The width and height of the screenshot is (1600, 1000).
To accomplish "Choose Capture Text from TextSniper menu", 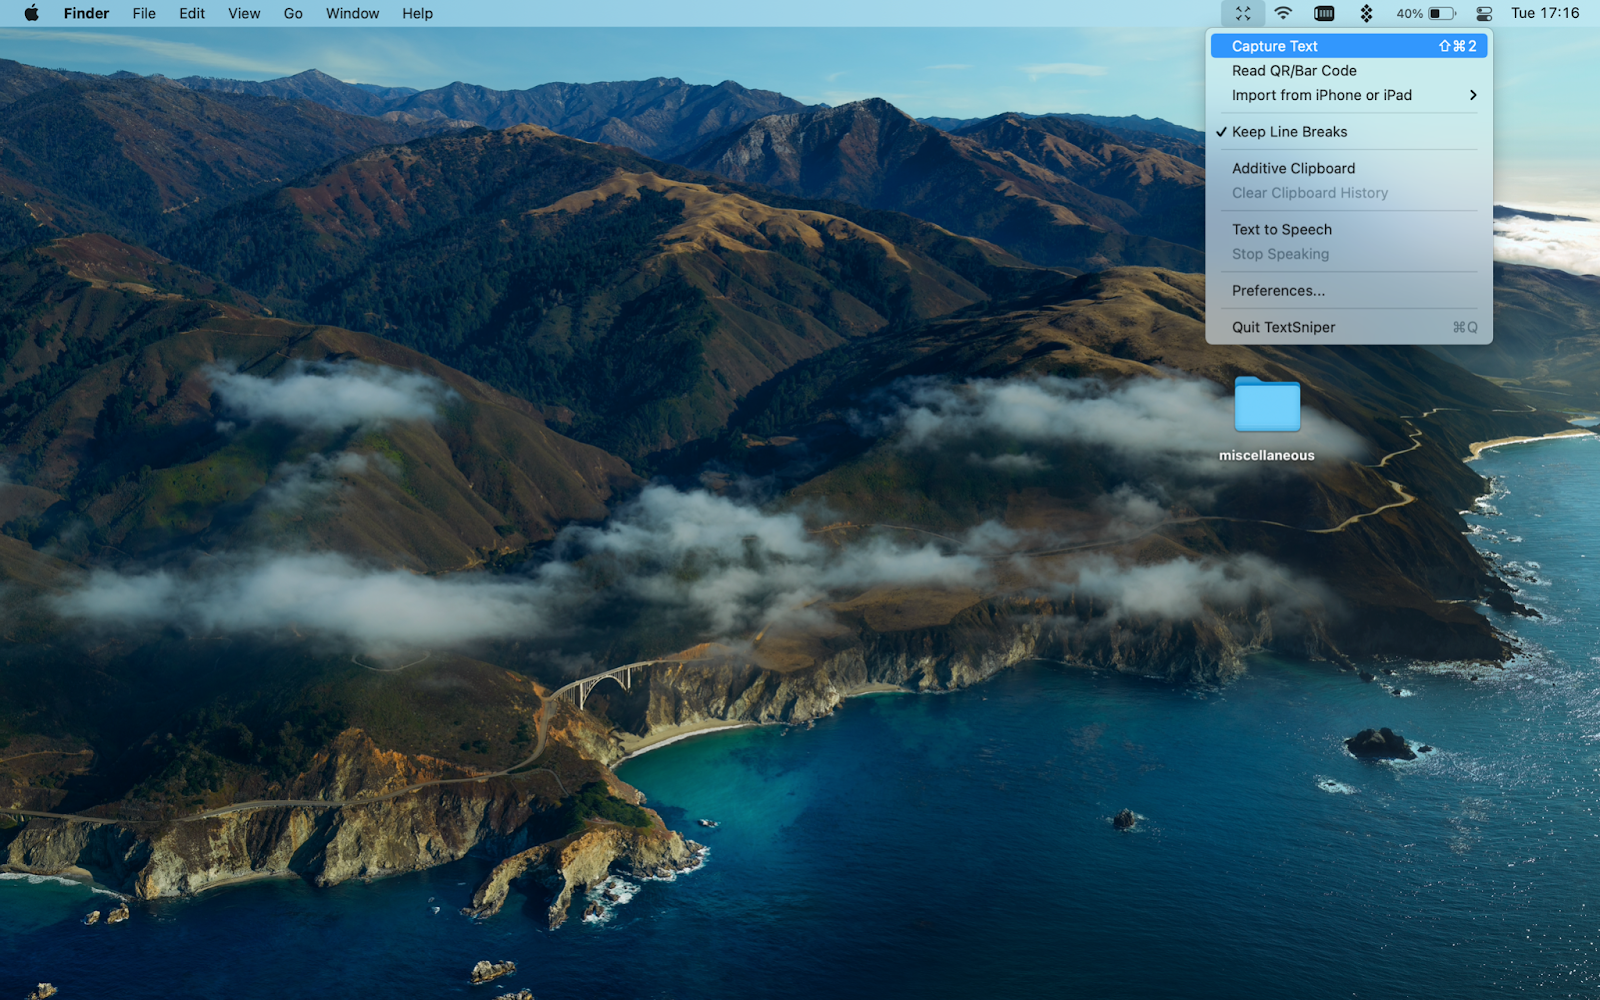I will click(1349, 46).
